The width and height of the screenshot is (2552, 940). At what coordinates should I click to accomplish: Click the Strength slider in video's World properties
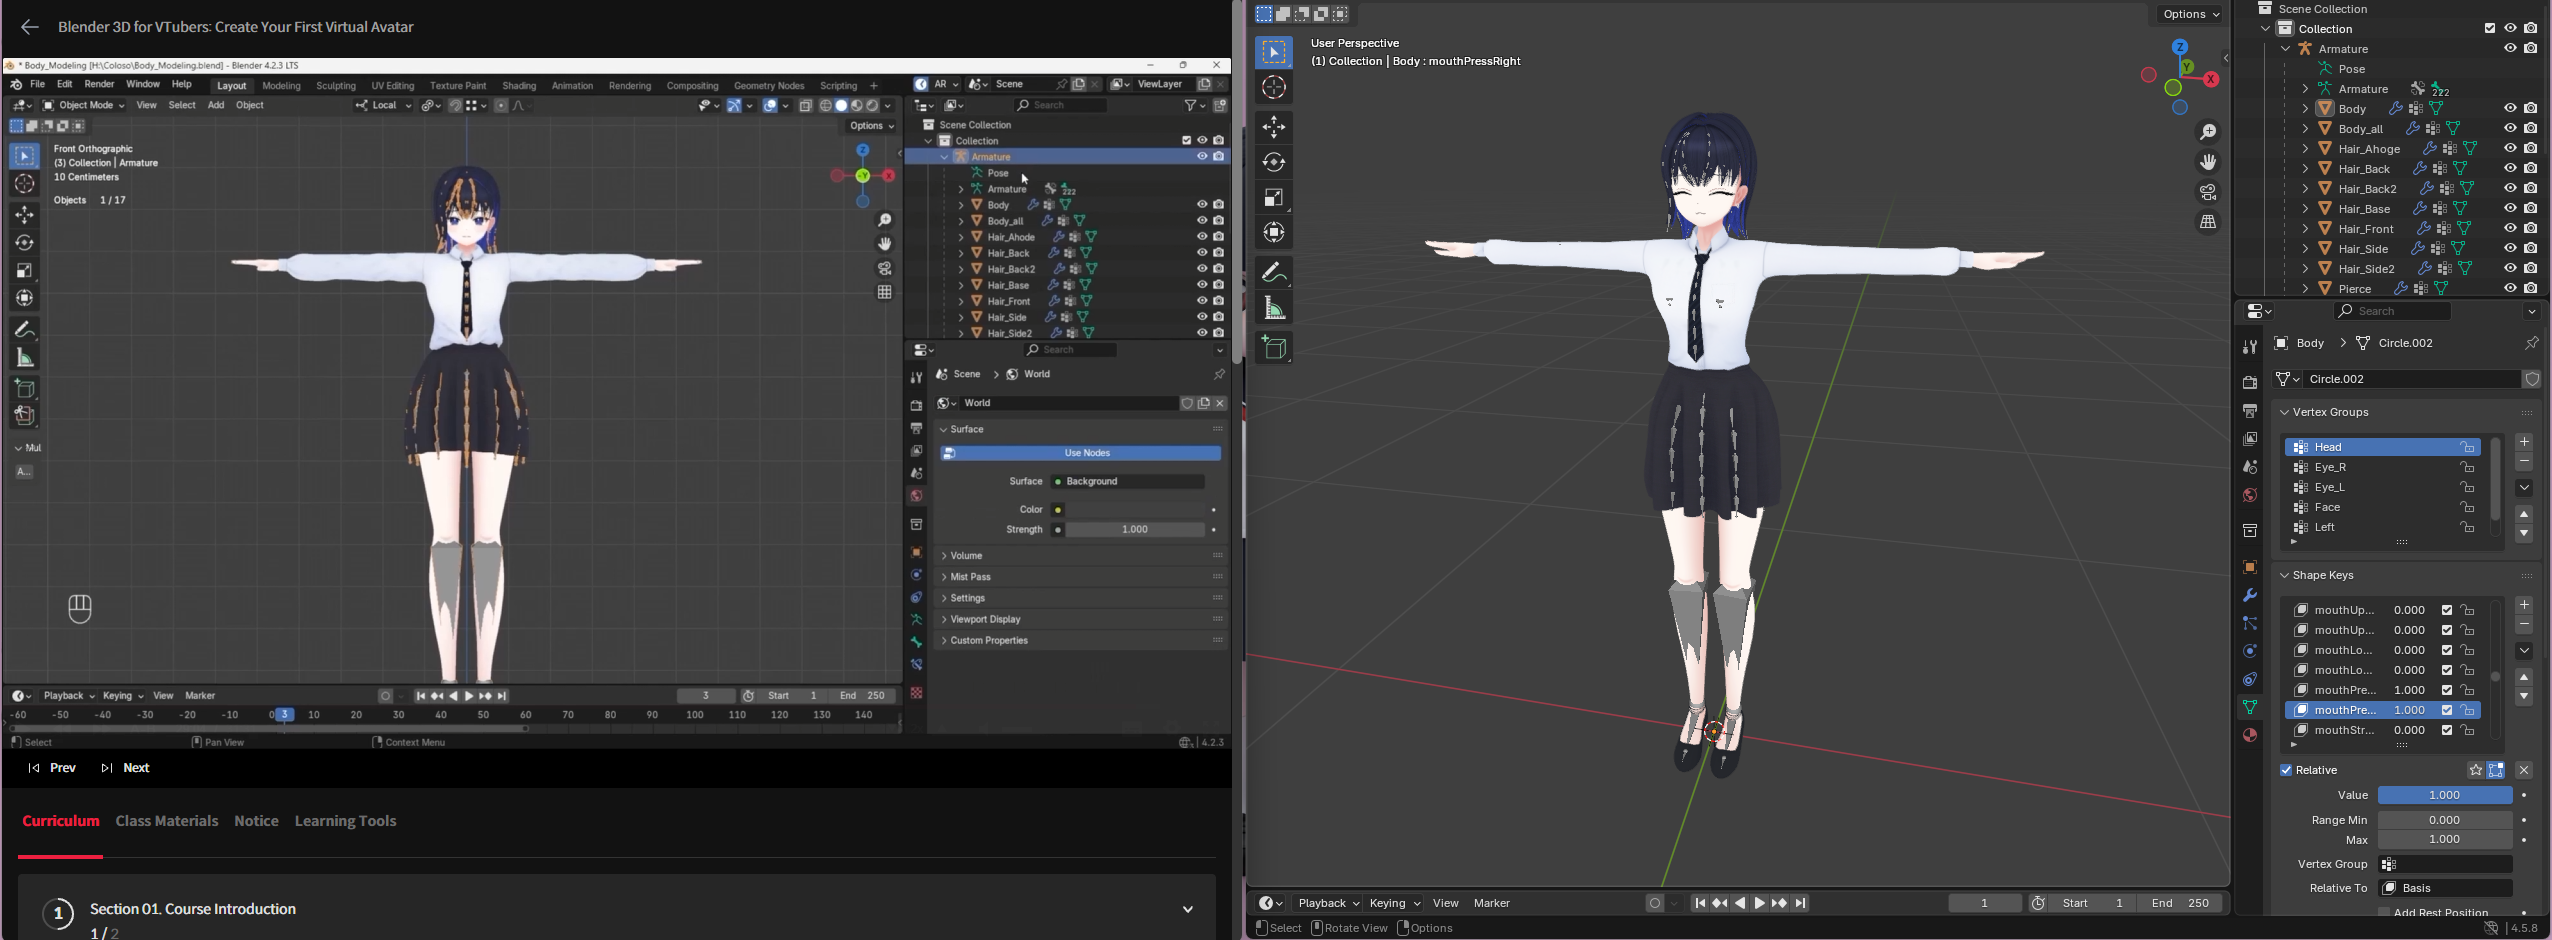pyautogui.click(x=1135, y=530)
